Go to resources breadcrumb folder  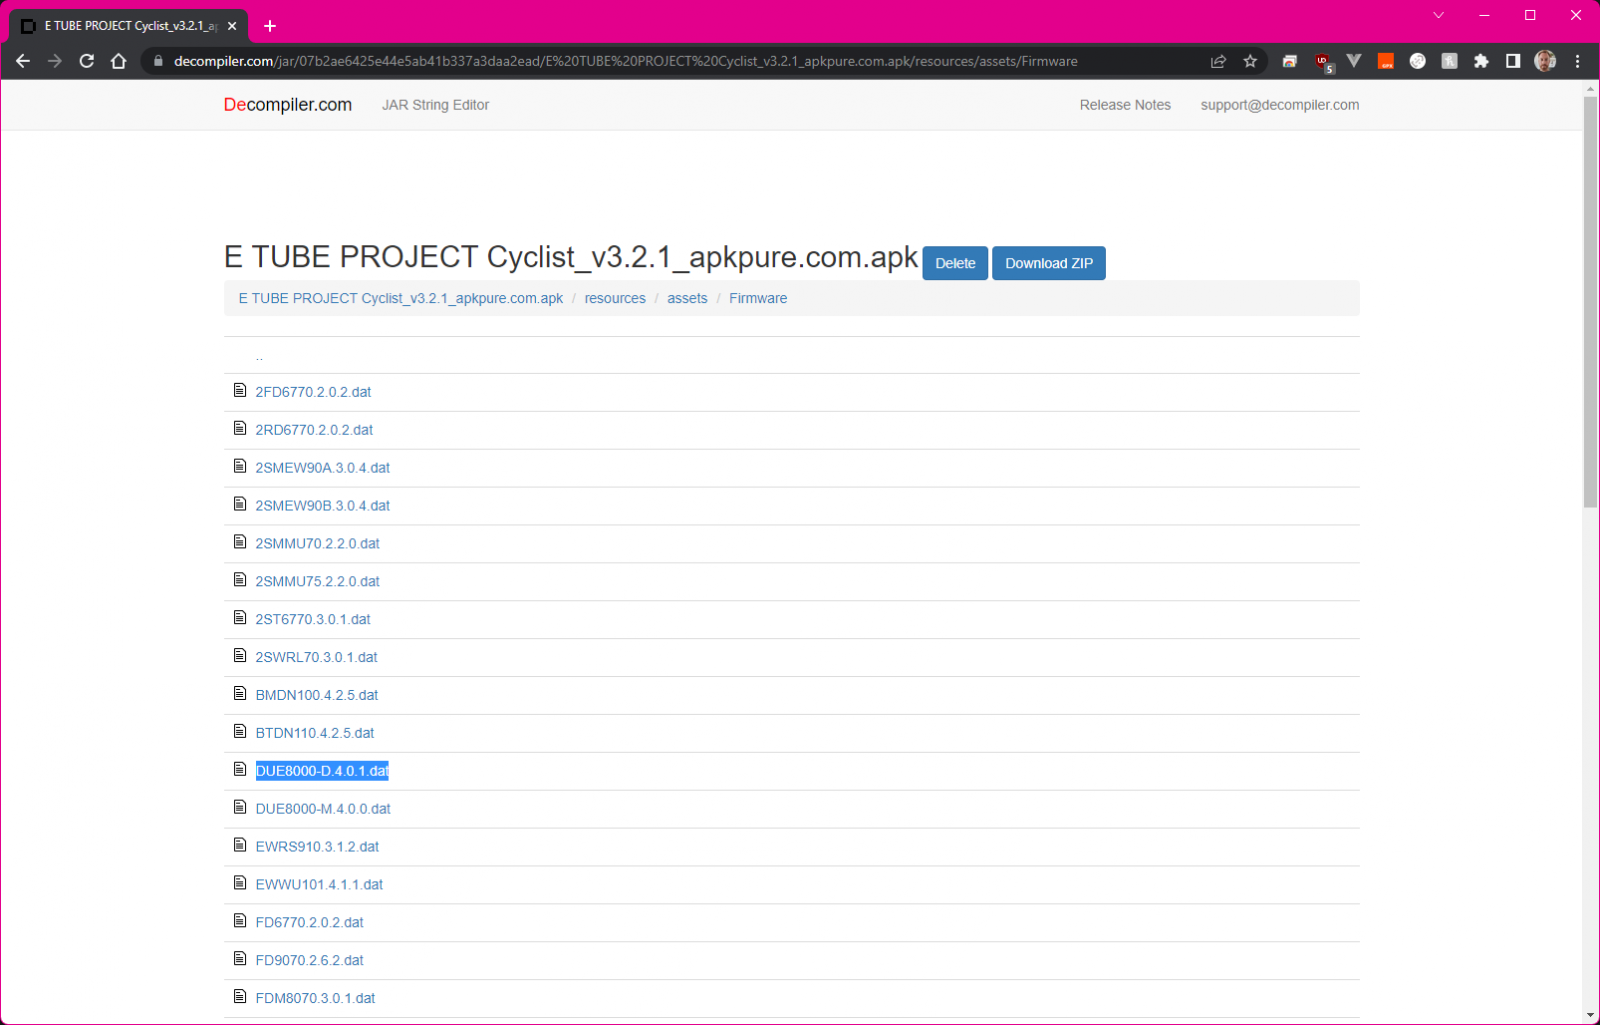click(615, 298)
